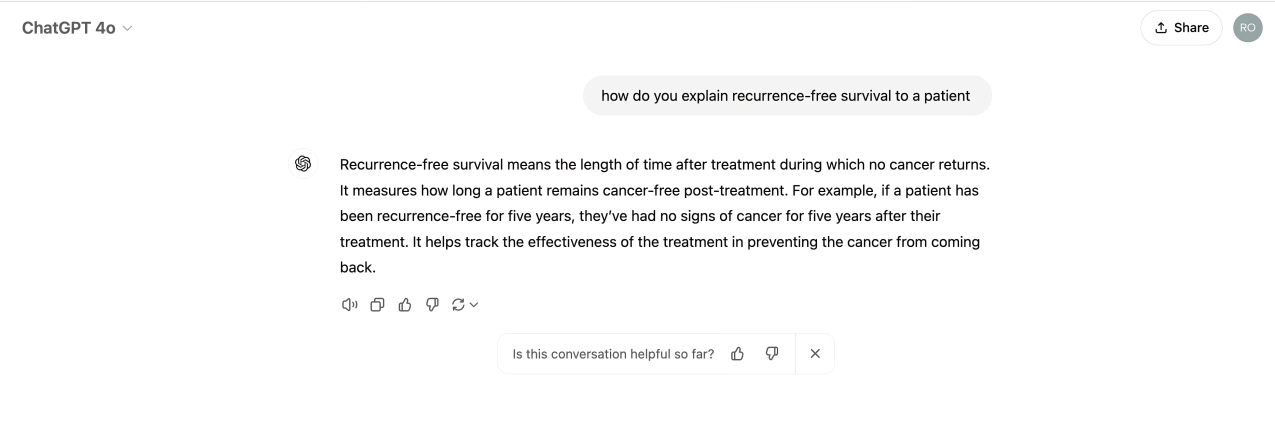Screen dimensions: 1275x441
Task: Open the RO user profile menu
Action: tap(1248, 28)
